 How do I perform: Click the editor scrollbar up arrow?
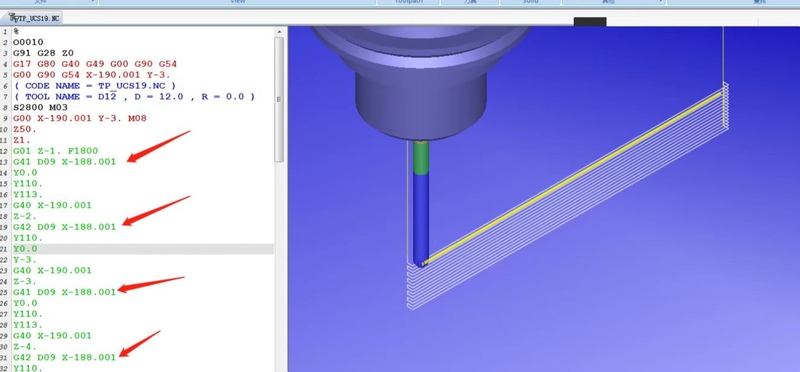pos(279,32)
